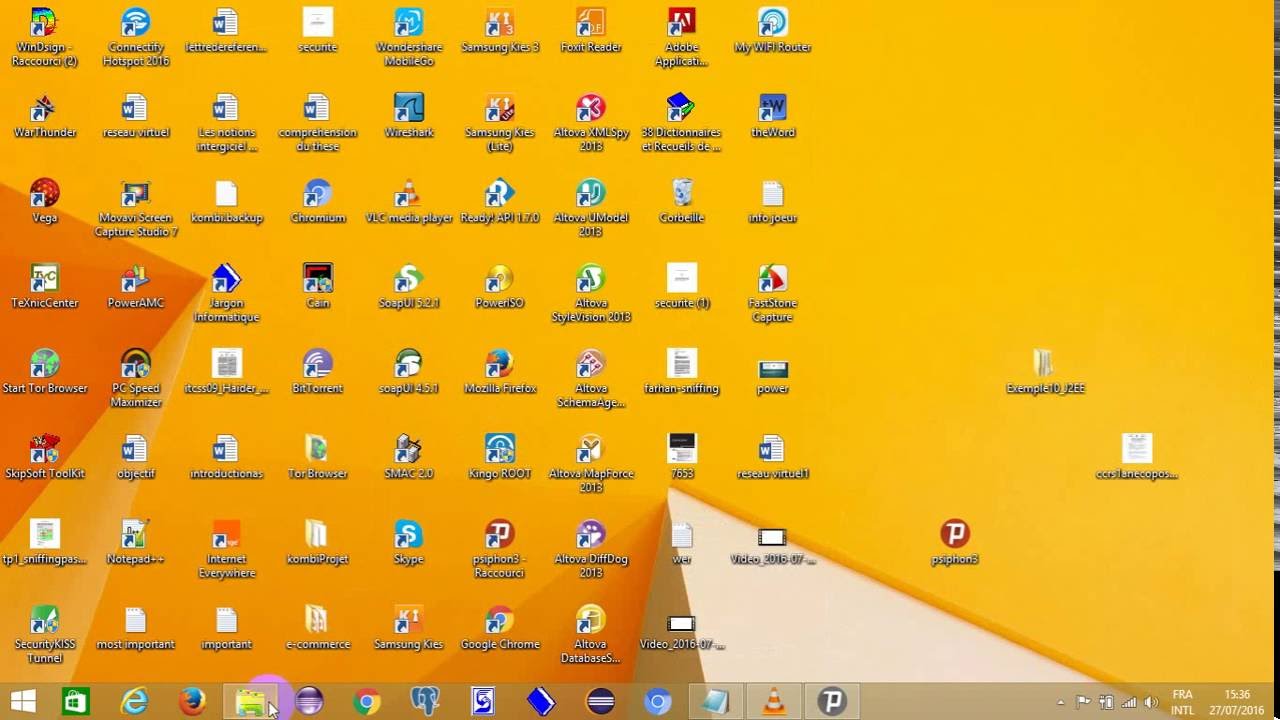The image size is (1280, 720).
Task: Open Start Tor Browser shortcut
Action: coord(44,371)
